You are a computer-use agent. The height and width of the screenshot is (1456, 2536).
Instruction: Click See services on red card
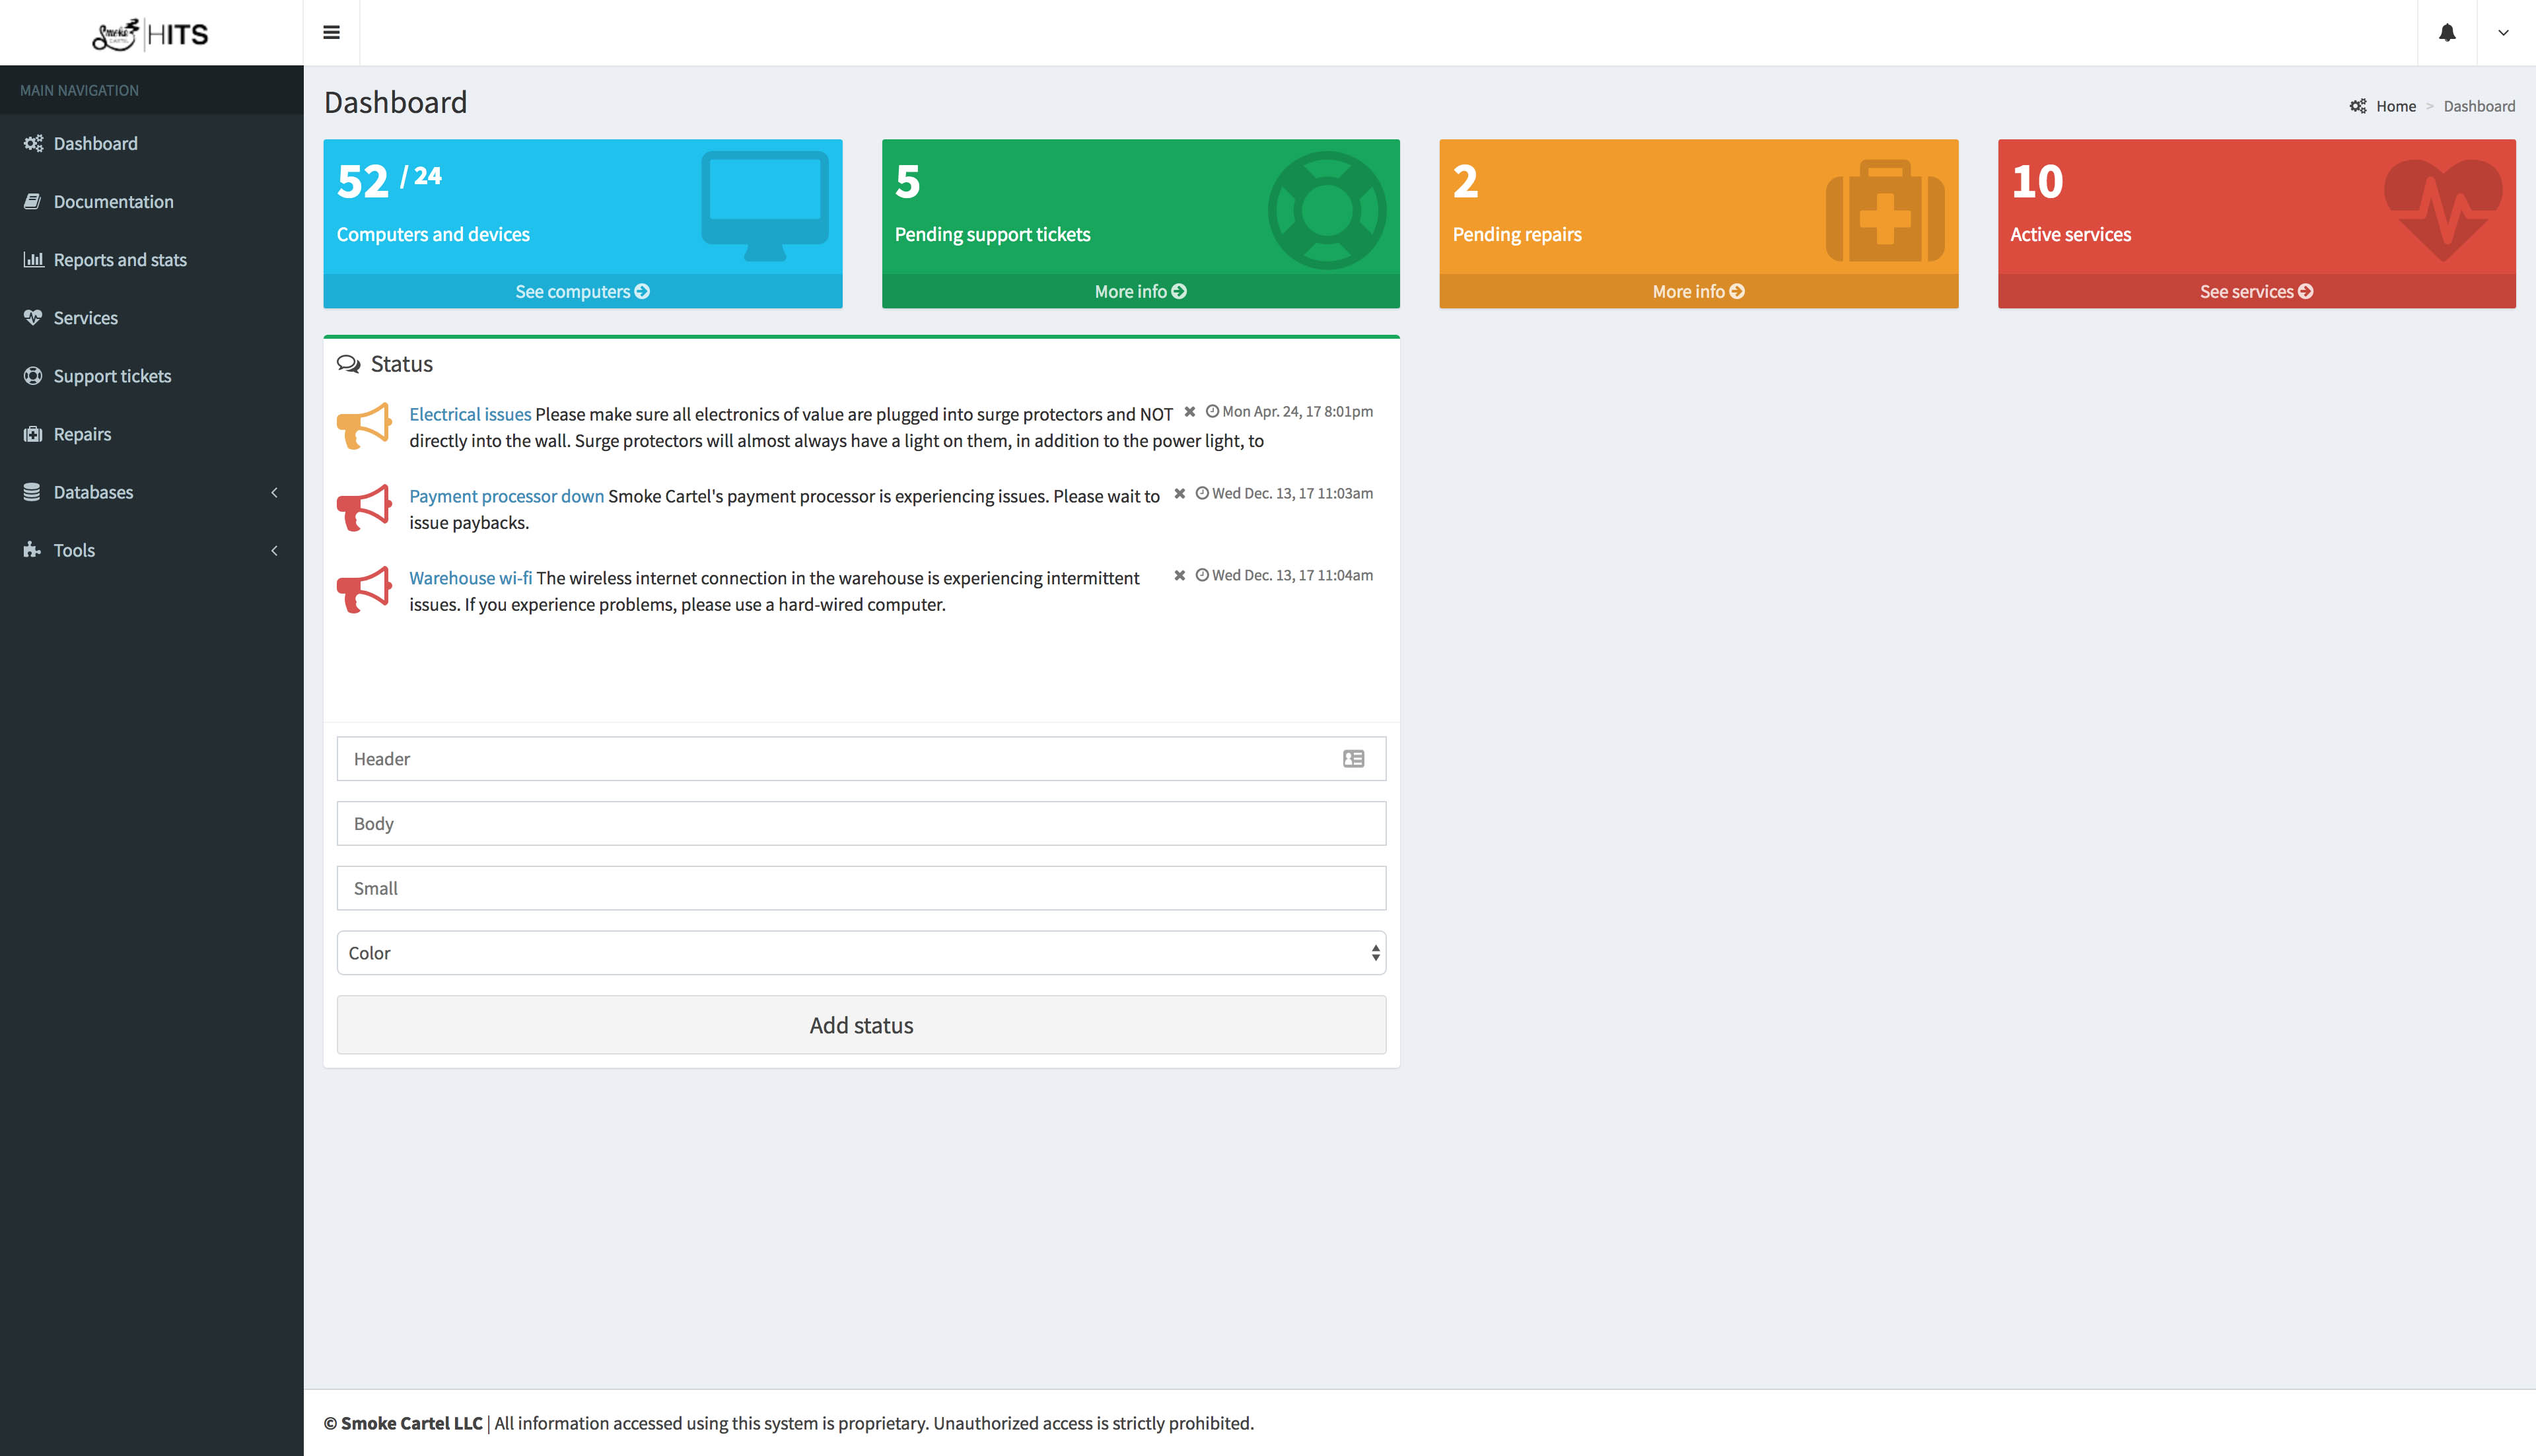[2255, 291]
